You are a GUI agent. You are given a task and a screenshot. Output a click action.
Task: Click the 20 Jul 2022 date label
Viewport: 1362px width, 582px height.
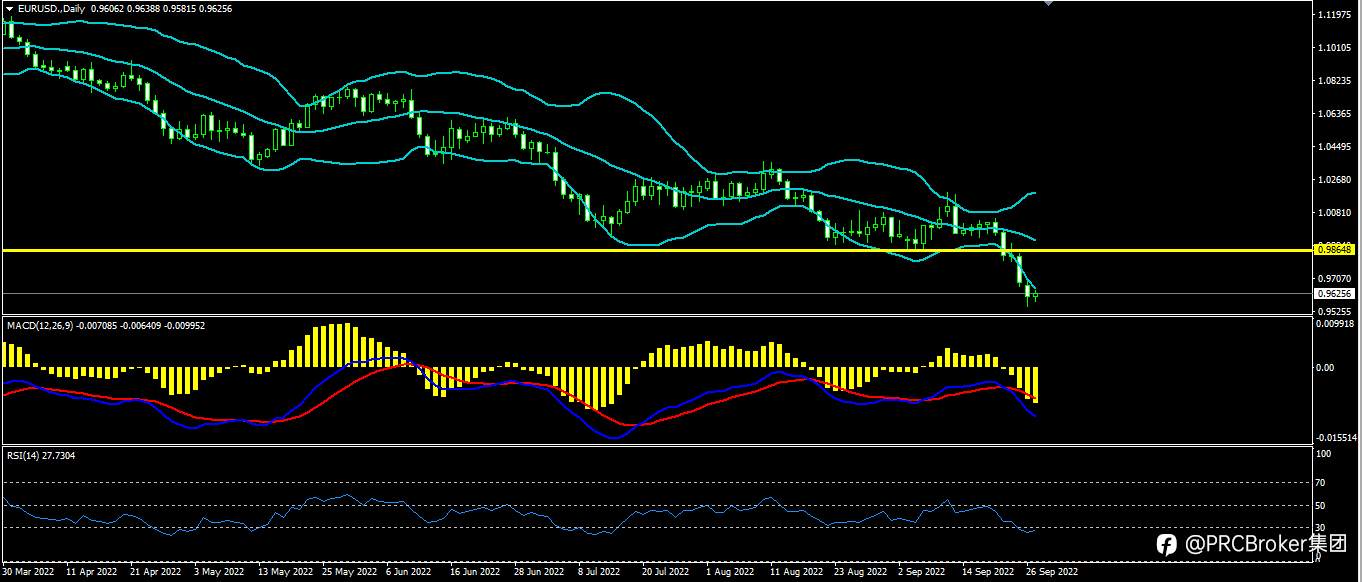click(x=665, y=573)
